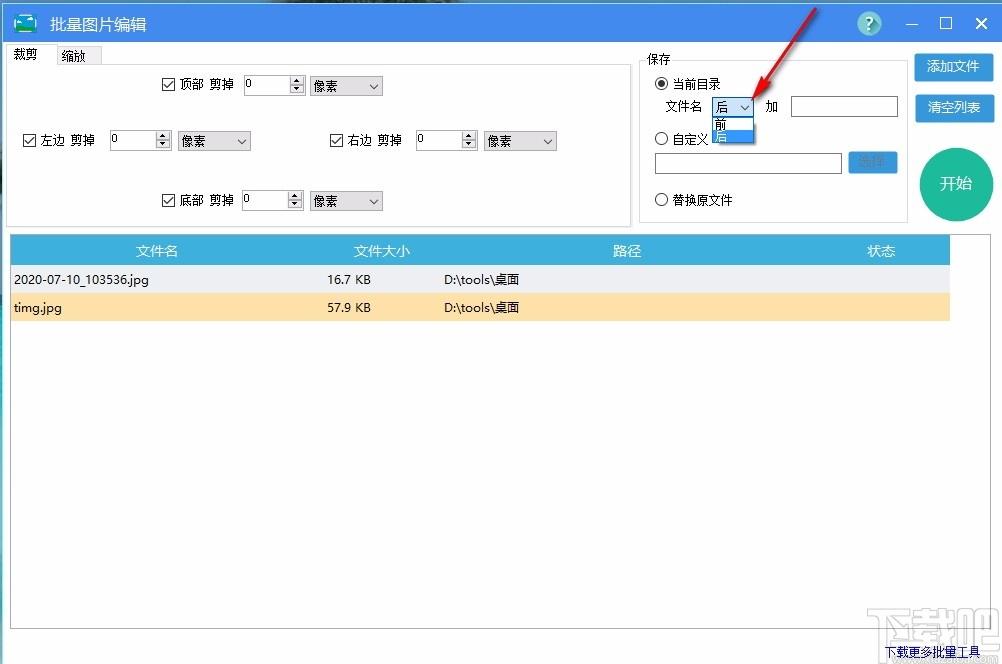Image resolution: width=1002 pixels, height=664 pixels.
Task: Click the 状态 column header
Action: pos(881,251)
